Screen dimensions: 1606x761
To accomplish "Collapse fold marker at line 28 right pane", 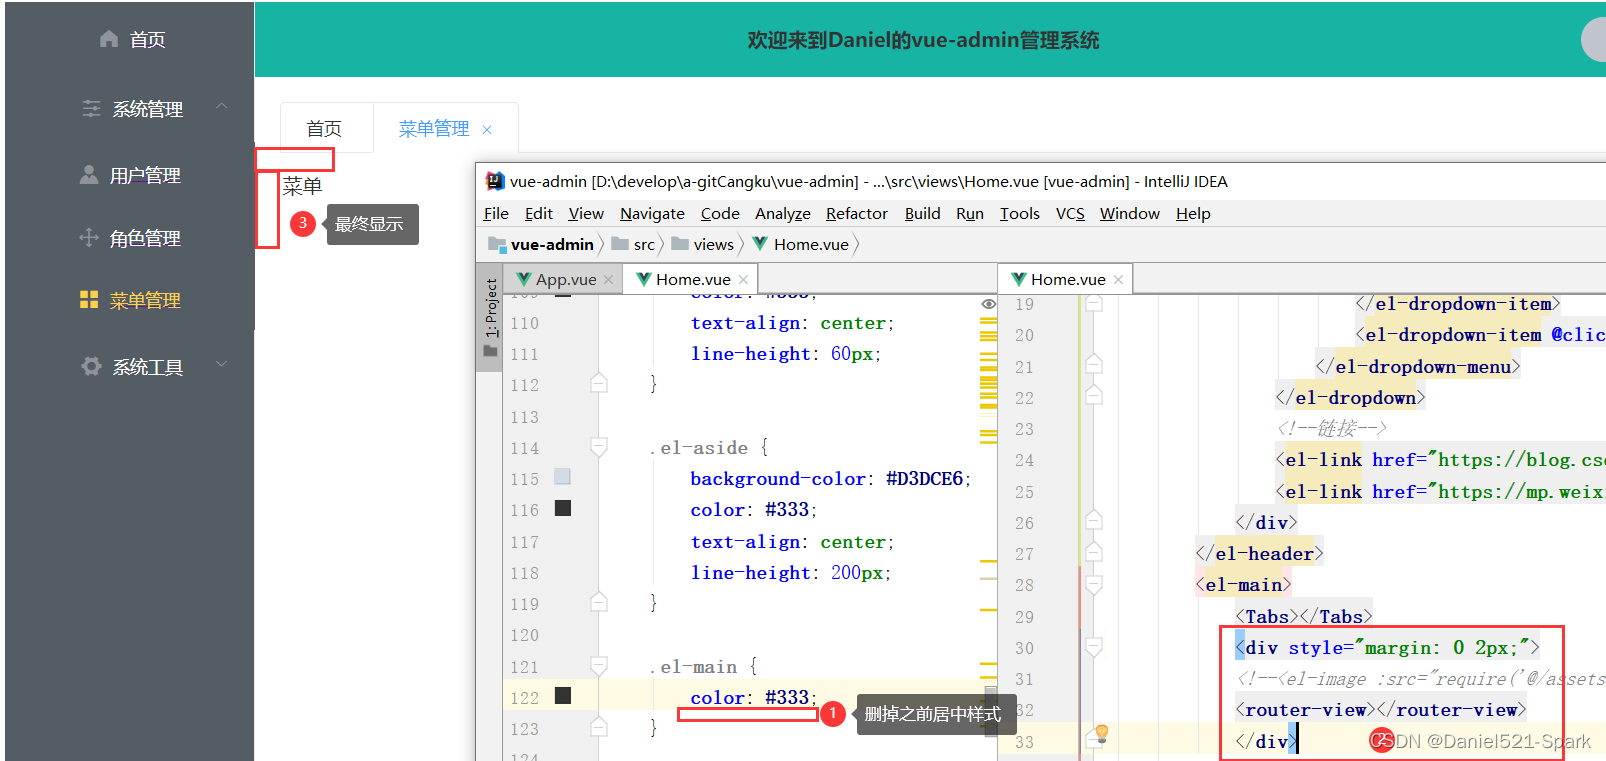I will tap(1094, 584).
